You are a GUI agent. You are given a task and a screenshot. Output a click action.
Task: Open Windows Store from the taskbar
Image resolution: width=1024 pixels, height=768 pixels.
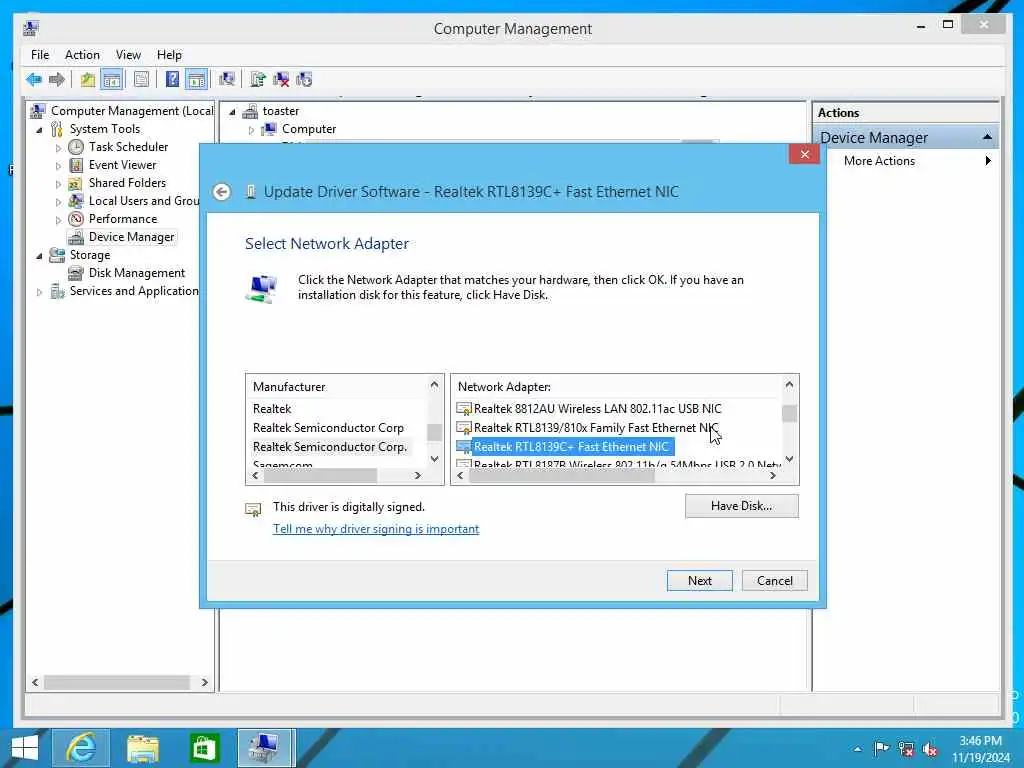(x=204, y=748)
